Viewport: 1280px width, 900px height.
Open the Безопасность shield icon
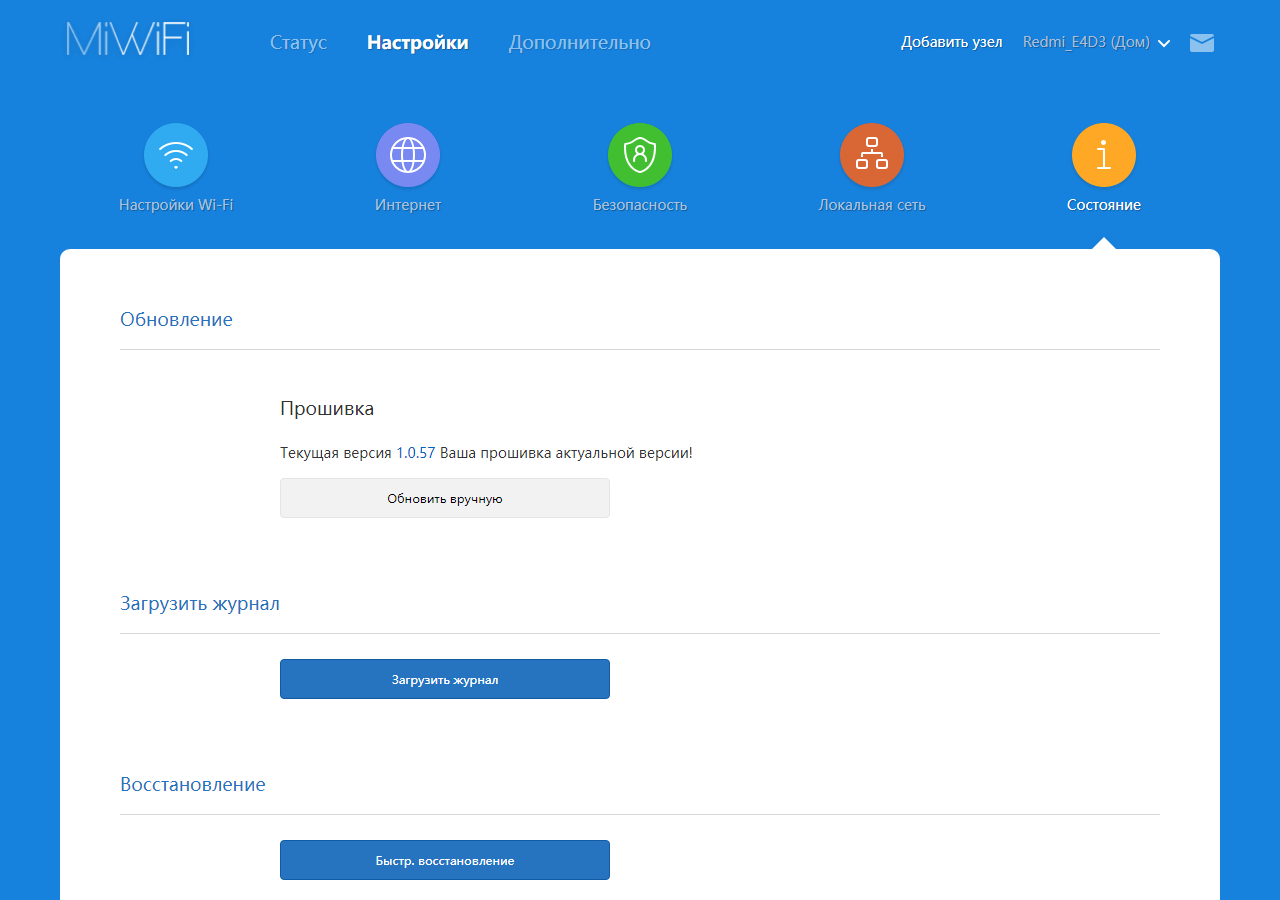(x=640, y=155)
